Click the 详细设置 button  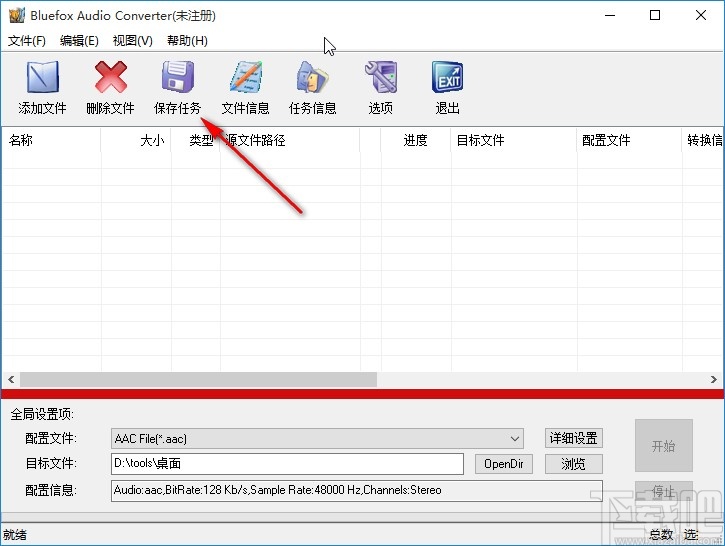point(573,438)
